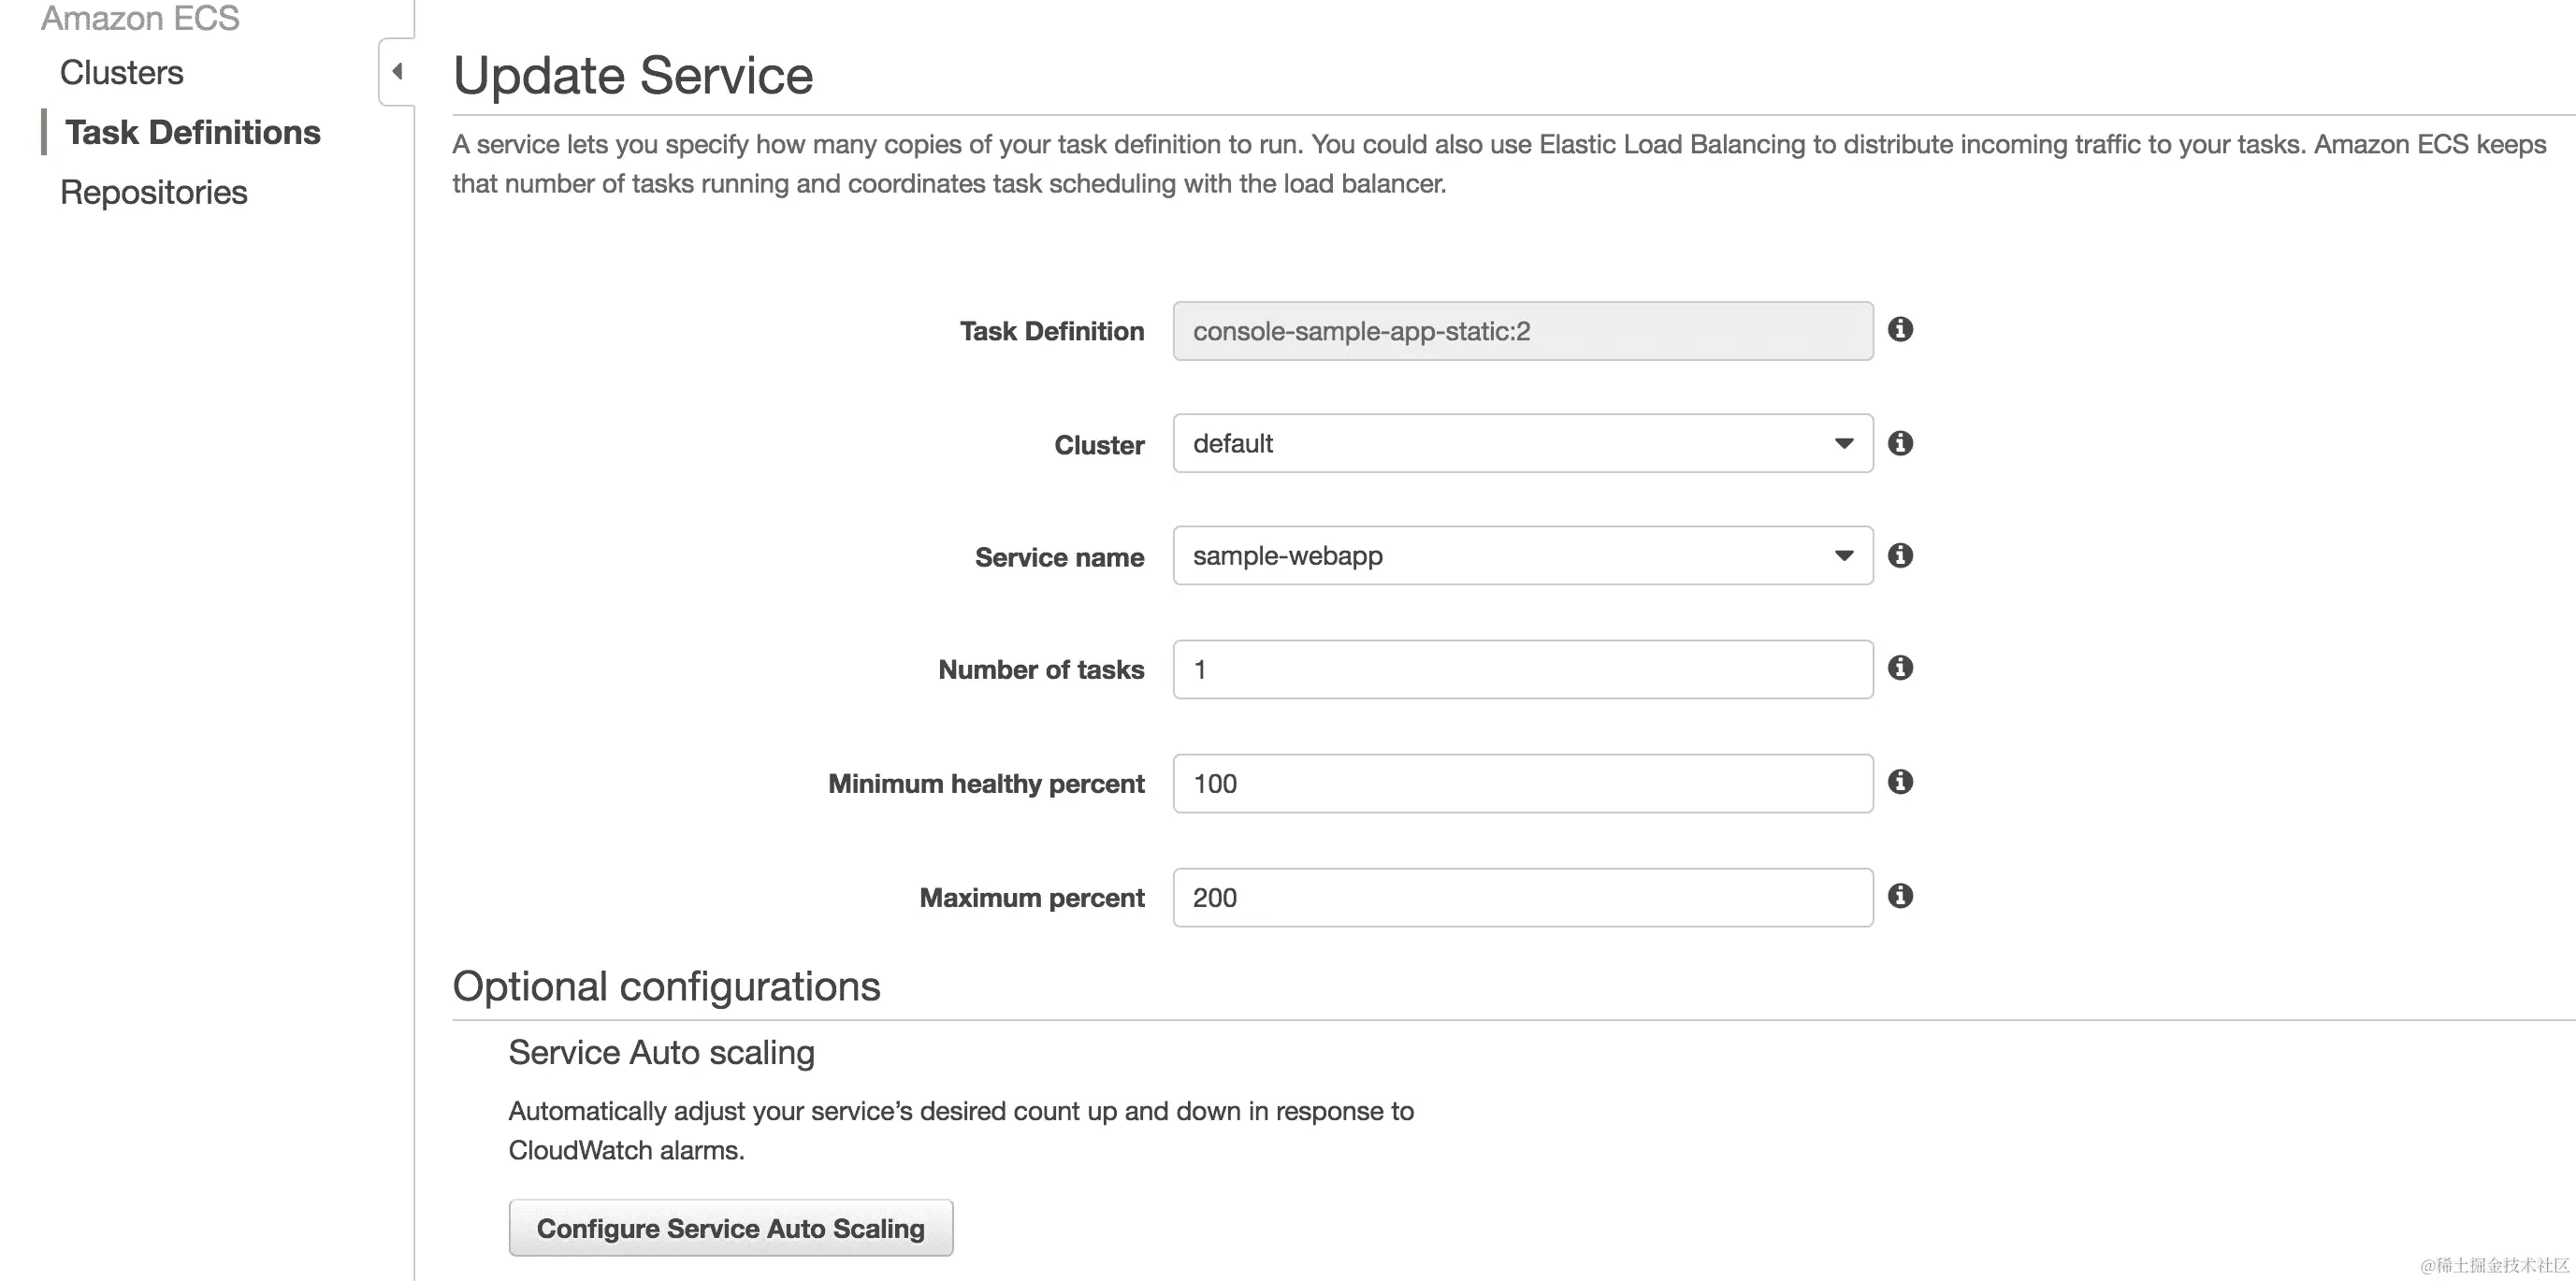Click the Maximum percent field showing 200
This screenshot has height=1281, width=2576.
click(1520, 897)
